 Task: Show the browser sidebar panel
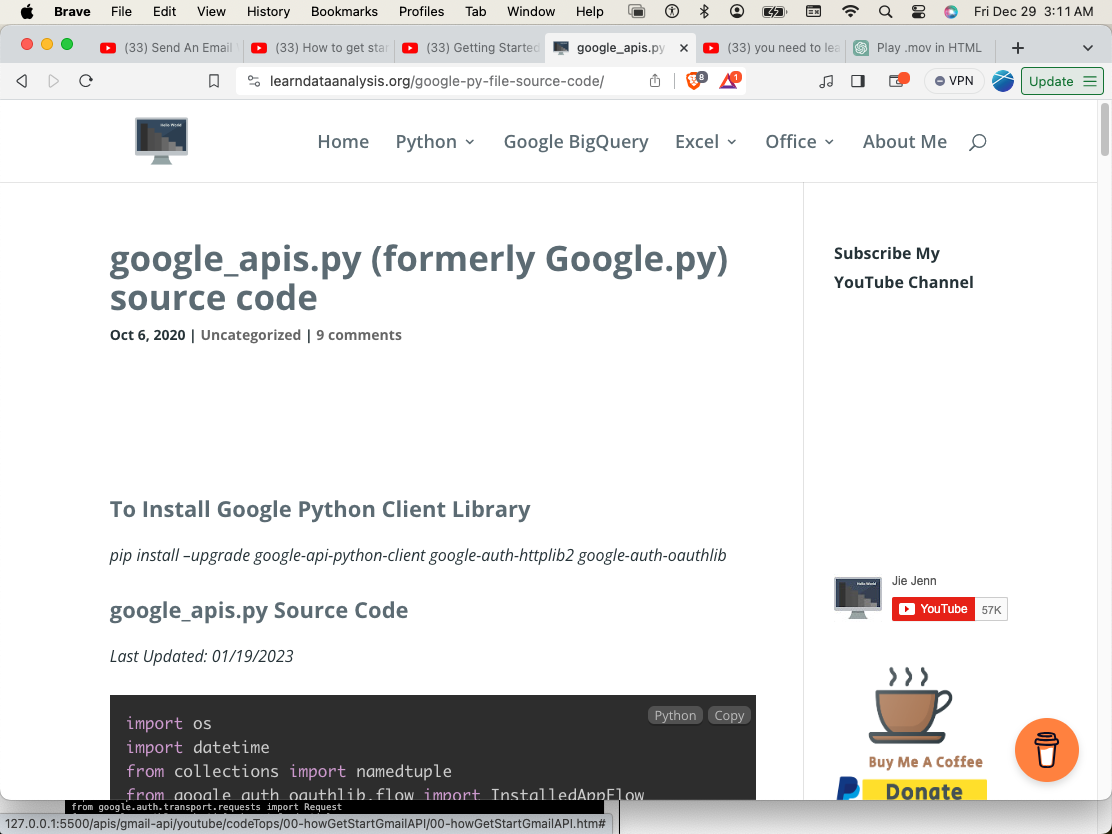pos(858,81)
